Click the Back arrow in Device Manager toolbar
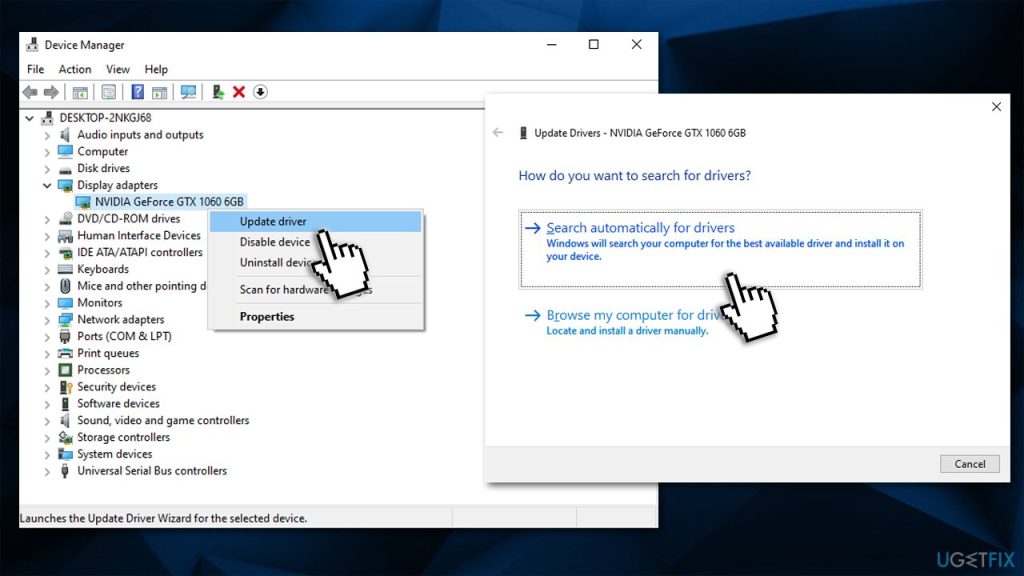The width and height of the screenshot is (1024, 576). (x=30, y=92)
